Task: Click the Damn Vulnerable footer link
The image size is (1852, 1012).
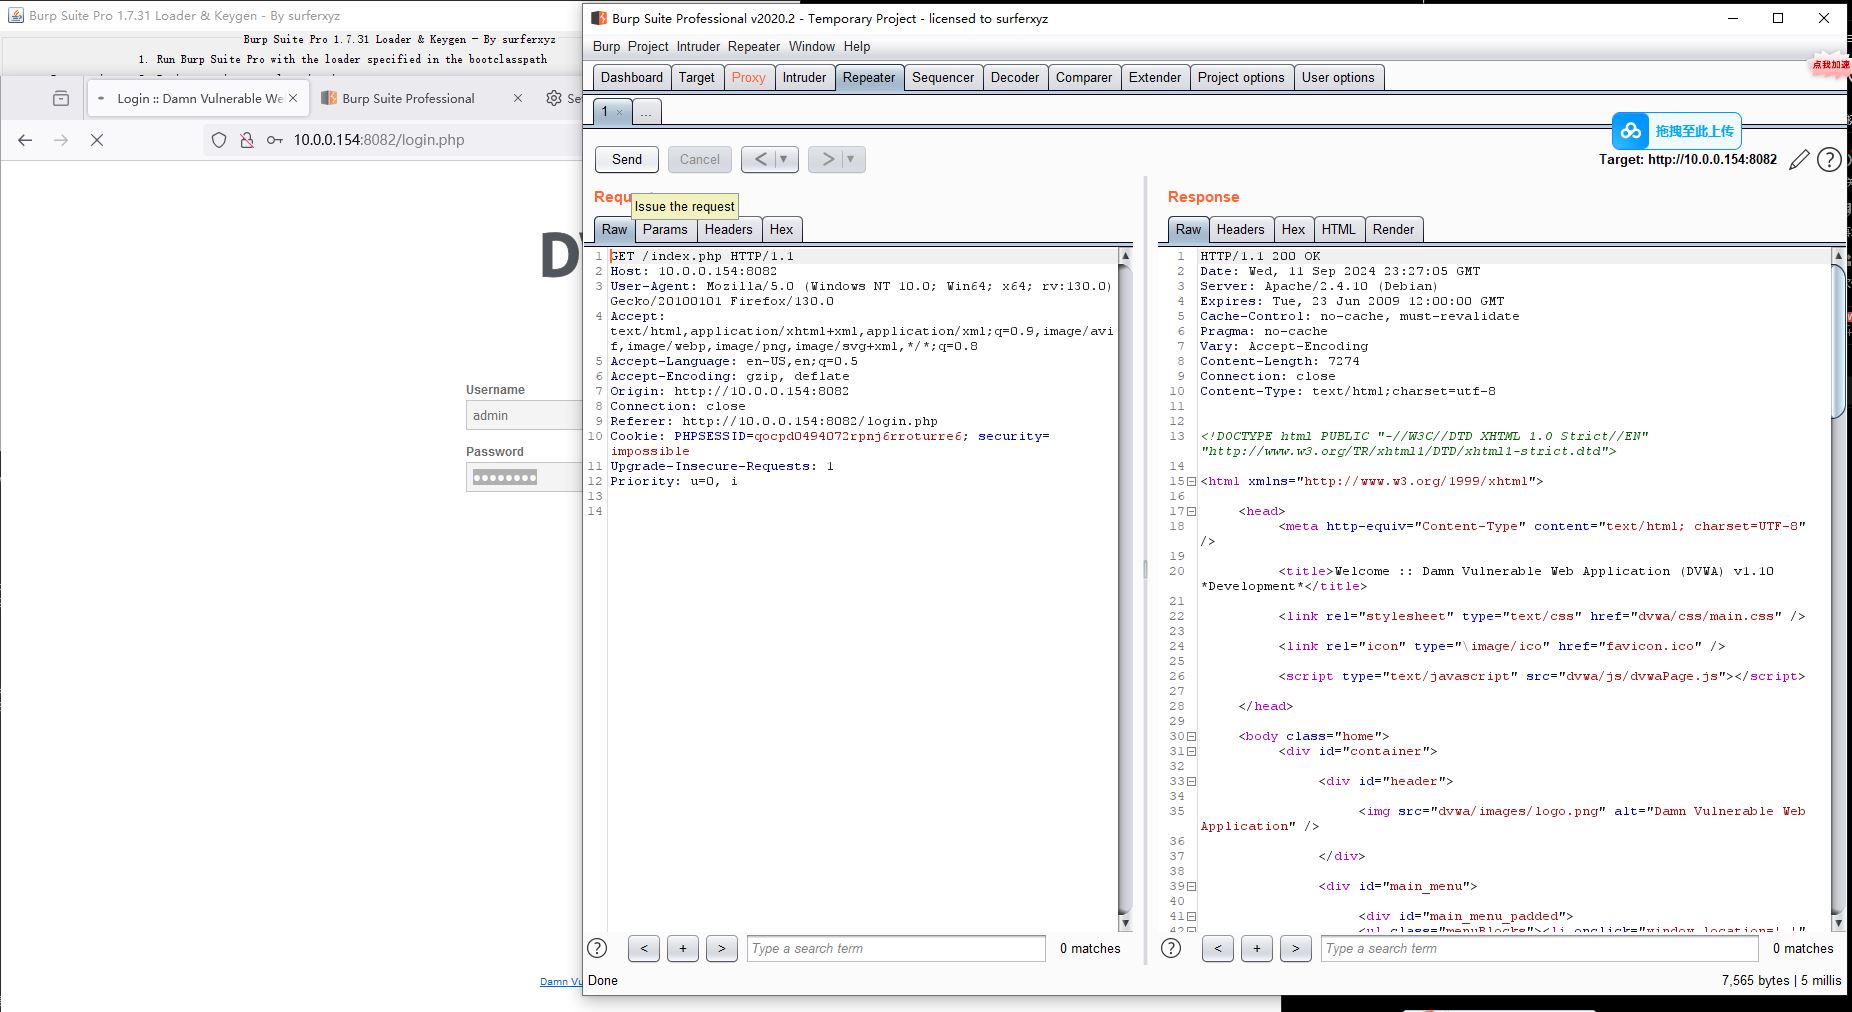Action: tap(561, 982)
